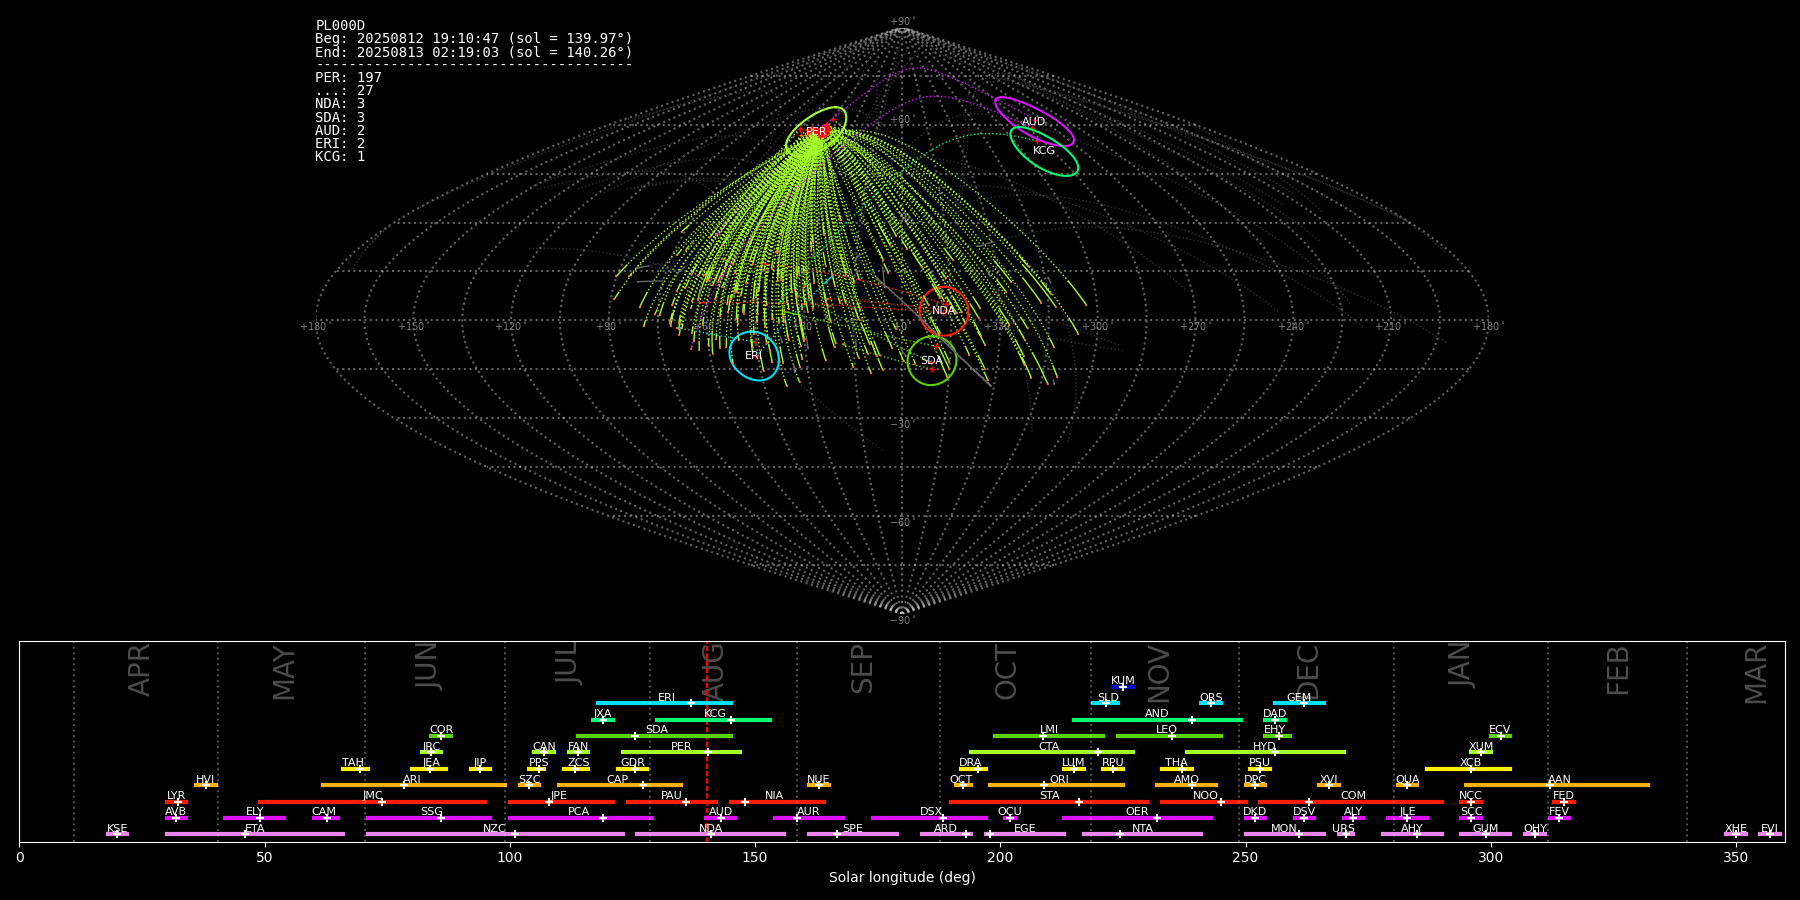Select the HYD shower bar in timeline
Image resolution: width=1800 pixels, height=900 pixels.
(1265, 752)
